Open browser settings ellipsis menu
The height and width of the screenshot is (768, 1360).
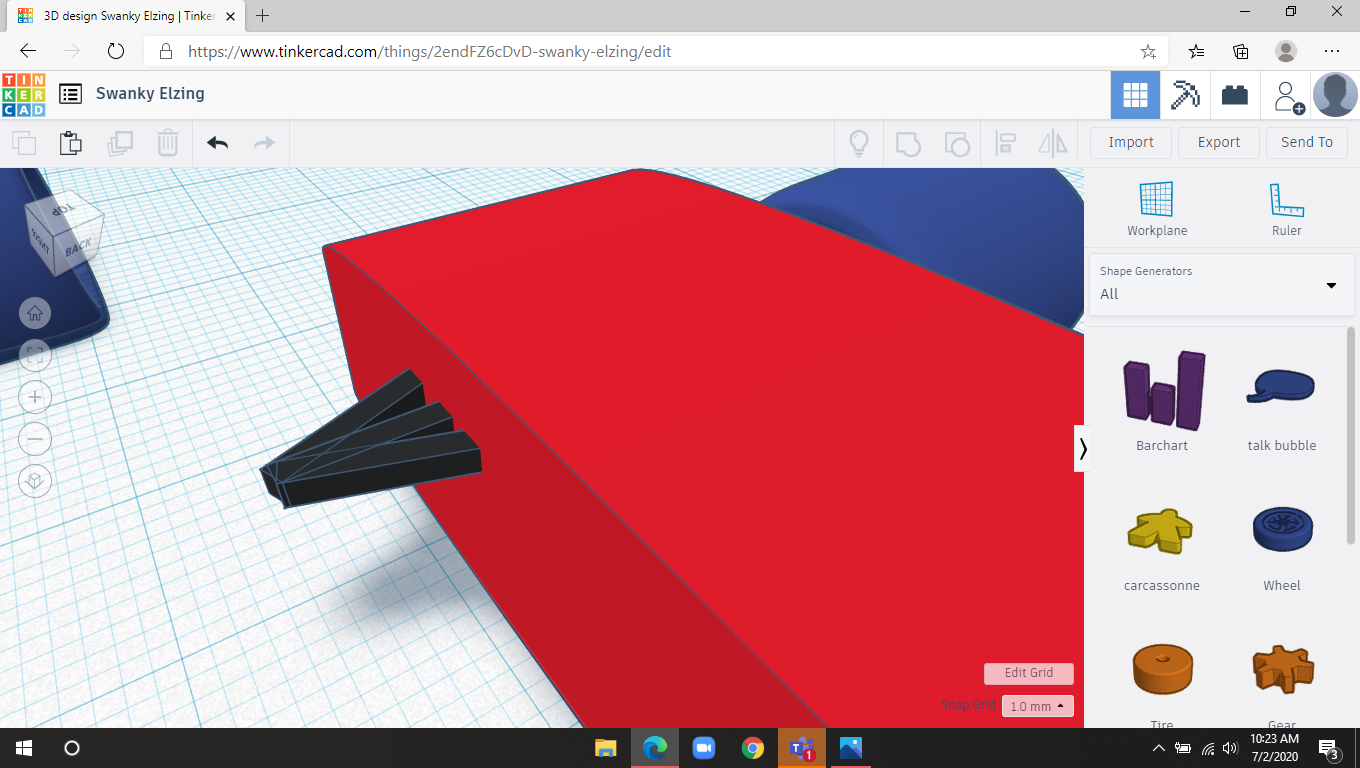point(1331,51)
